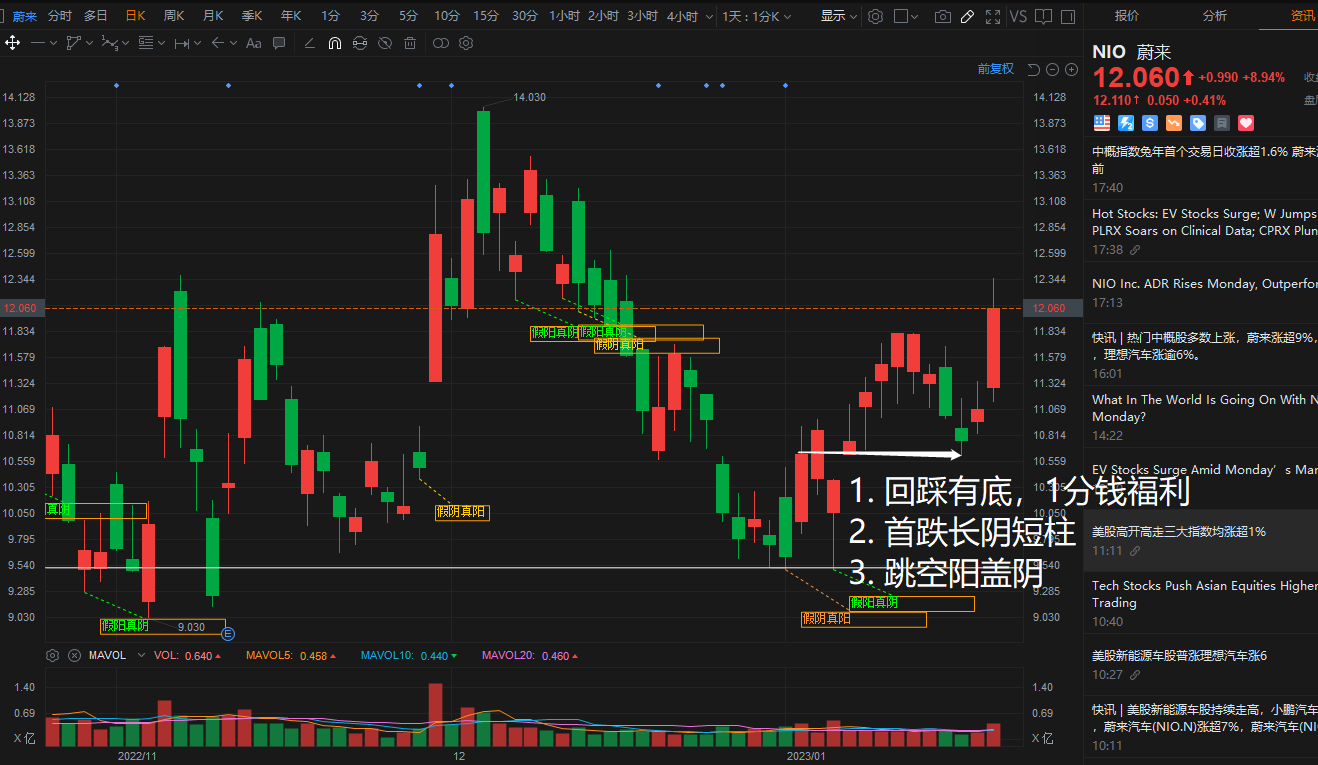This screenshot has height=765, width=1318.
Task: Click the E earnings marker on chart
Action: coord(228,633)
